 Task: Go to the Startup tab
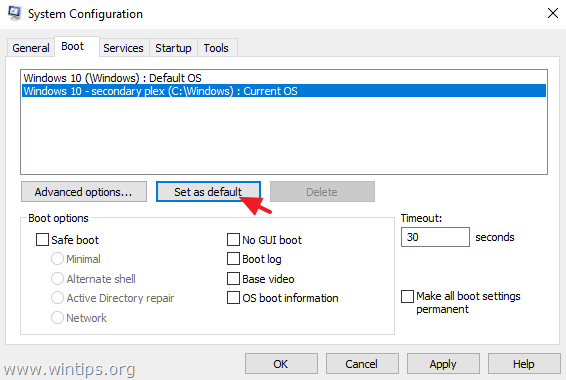173,48
